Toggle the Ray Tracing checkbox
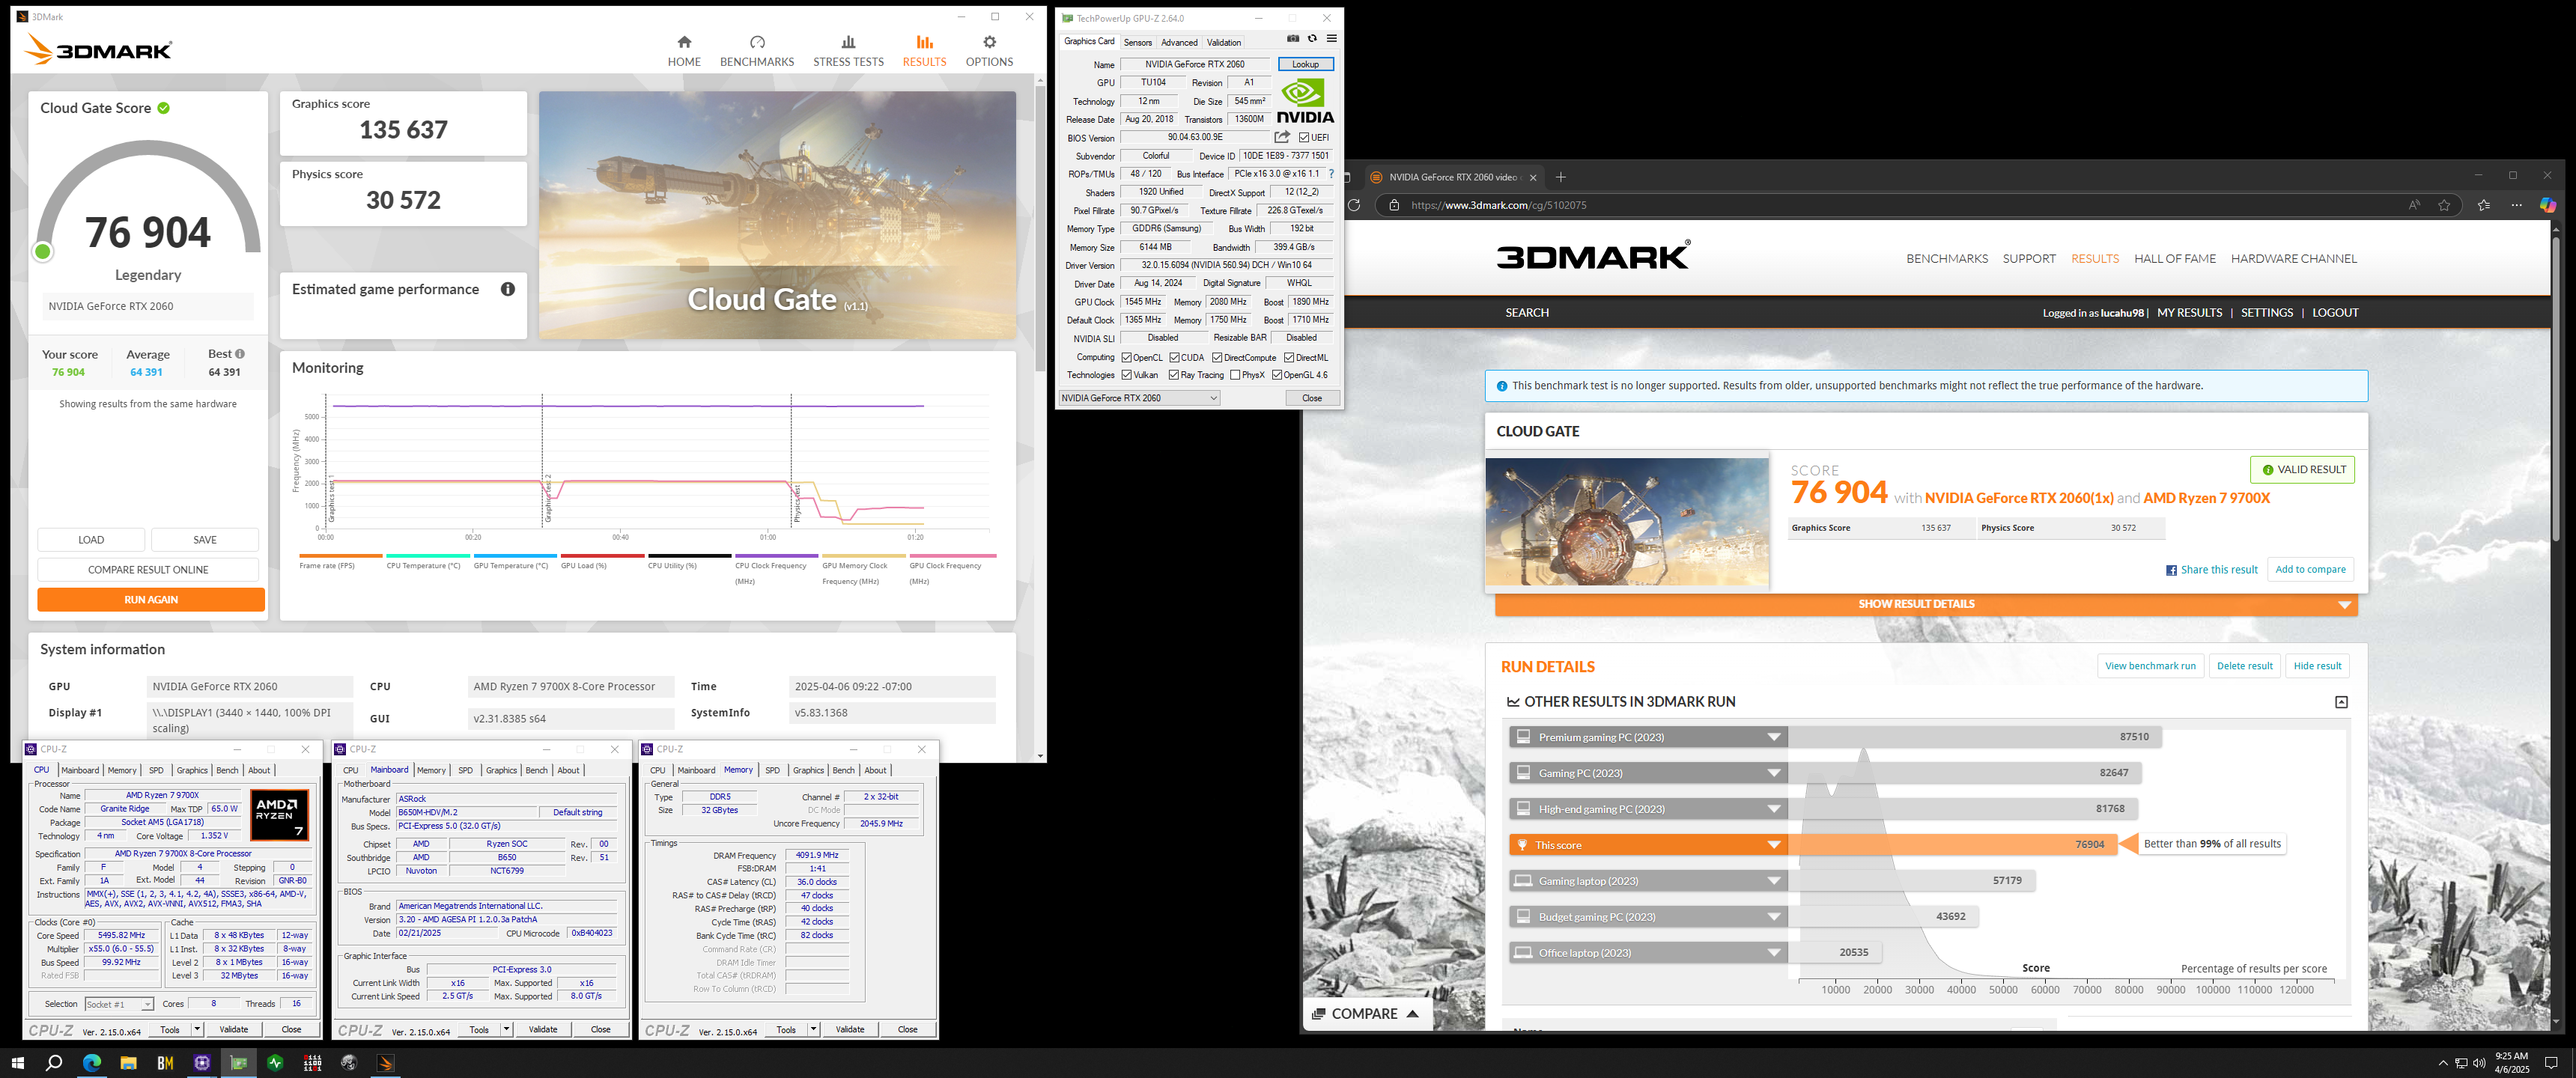2576x1078 pixels. tap(1174, 375)
